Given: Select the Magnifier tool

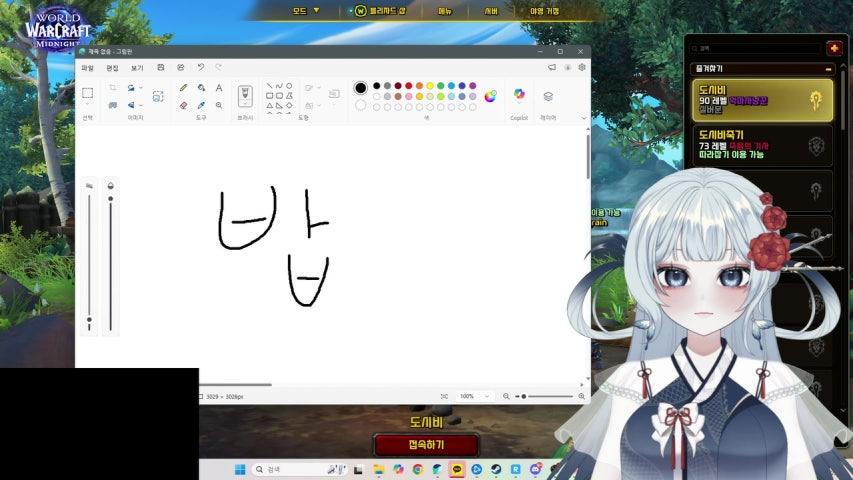Looking at the screenshot, I should click(x=219, y=105).
